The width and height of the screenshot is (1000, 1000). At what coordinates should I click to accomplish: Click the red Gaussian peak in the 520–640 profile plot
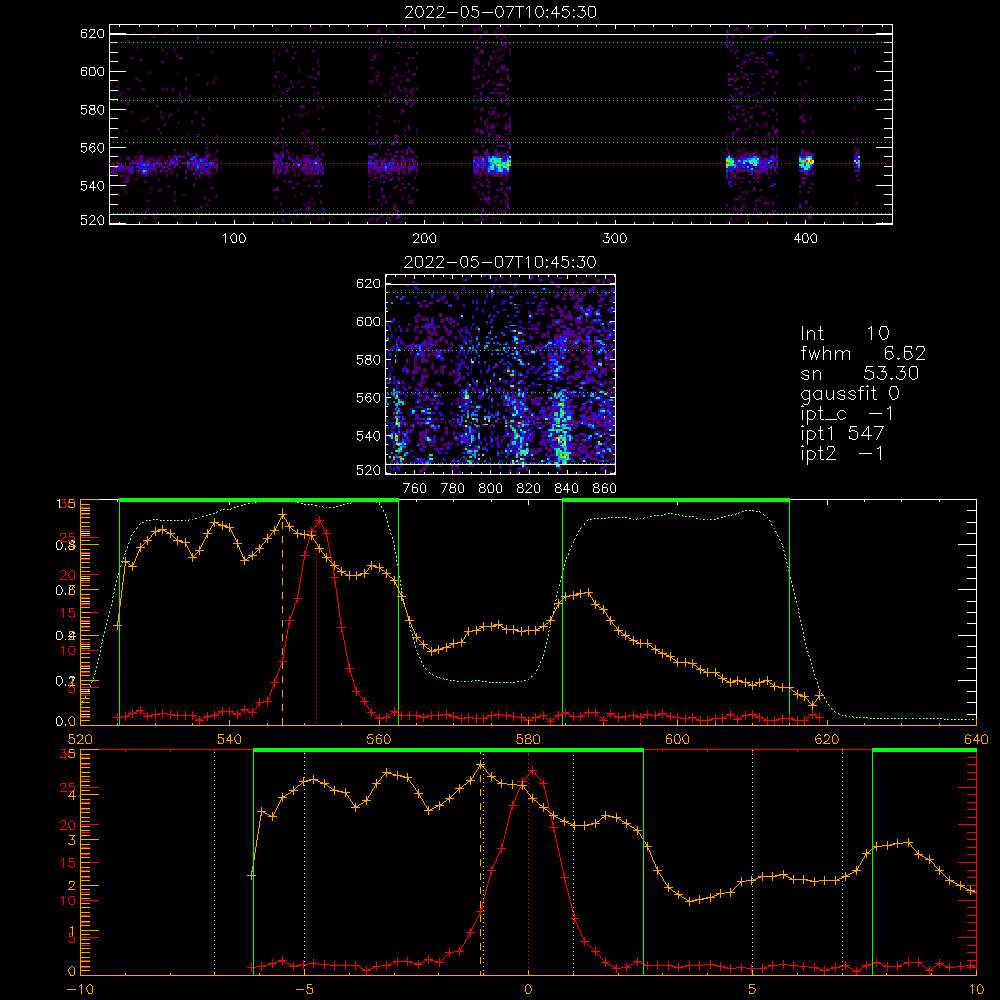click(x=320, y=521)
